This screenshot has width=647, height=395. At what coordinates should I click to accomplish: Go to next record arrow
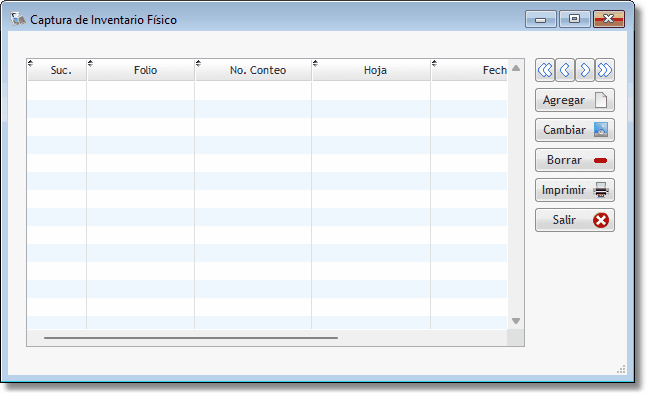tap(585, 70)
